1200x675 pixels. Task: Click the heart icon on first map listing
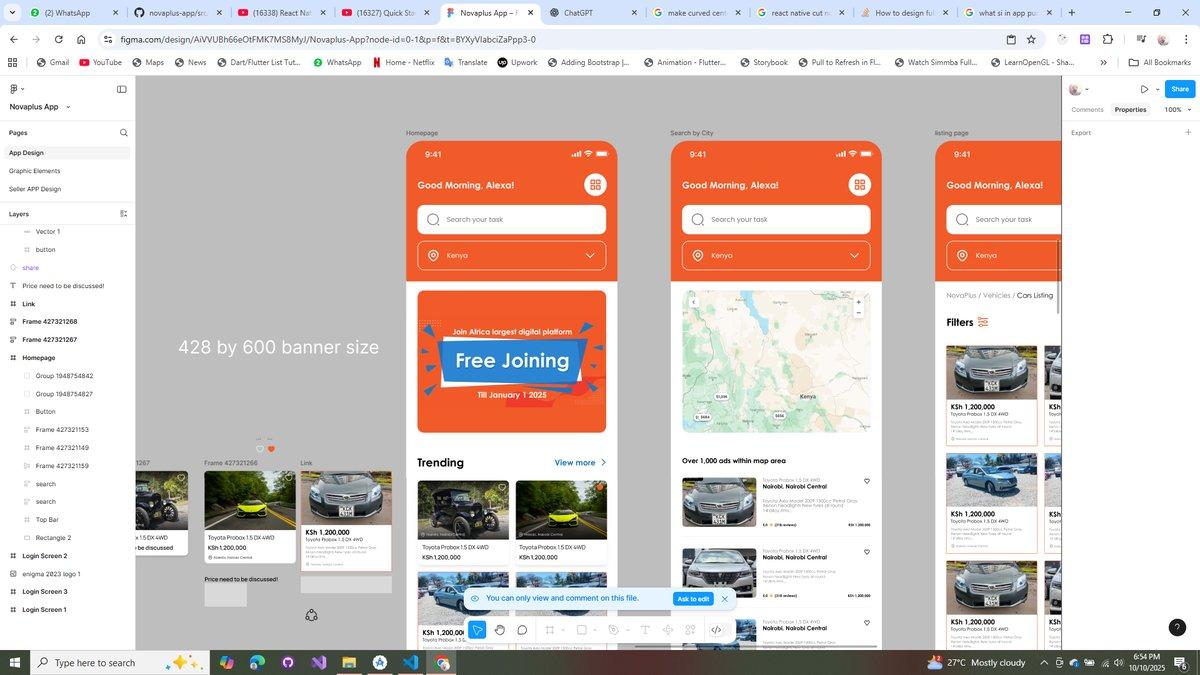tap(867, 481)
